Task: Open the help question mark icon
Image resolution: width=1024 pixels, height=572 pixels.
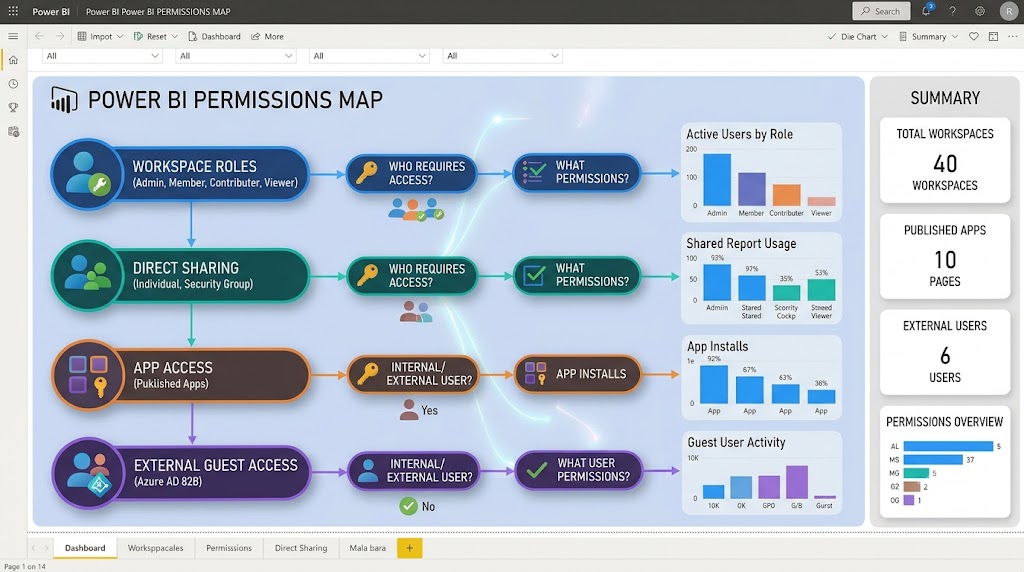Action: coord(952,11)
